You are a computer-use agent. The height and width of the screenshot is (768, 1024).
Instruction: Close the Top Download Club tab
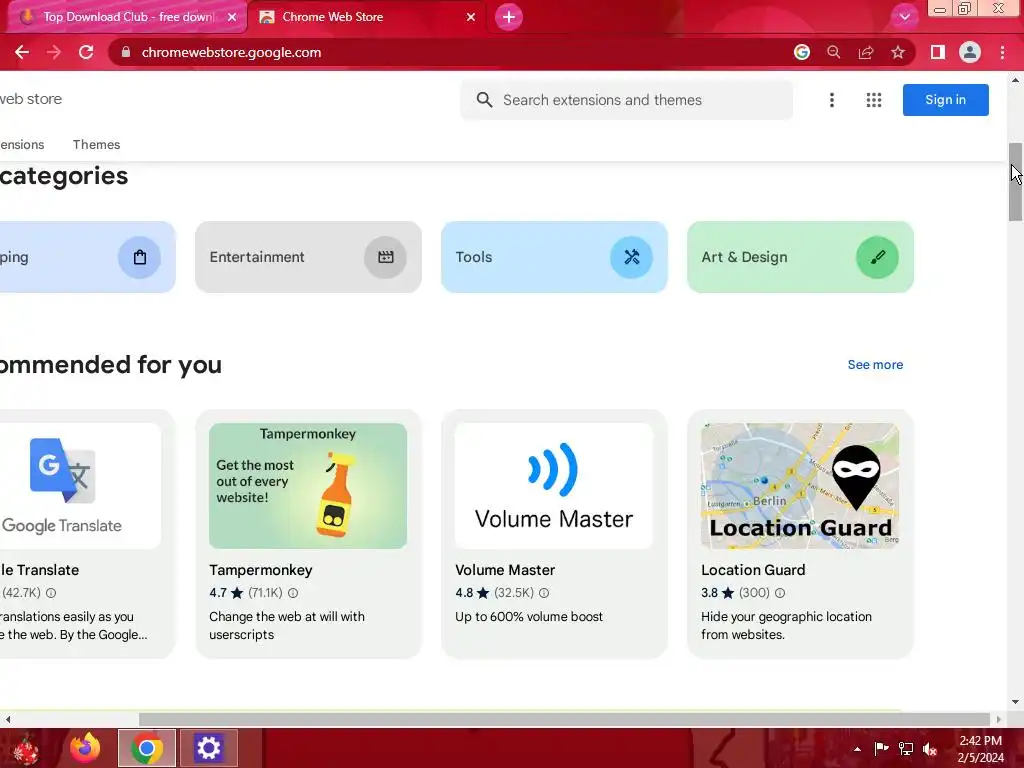232,17
